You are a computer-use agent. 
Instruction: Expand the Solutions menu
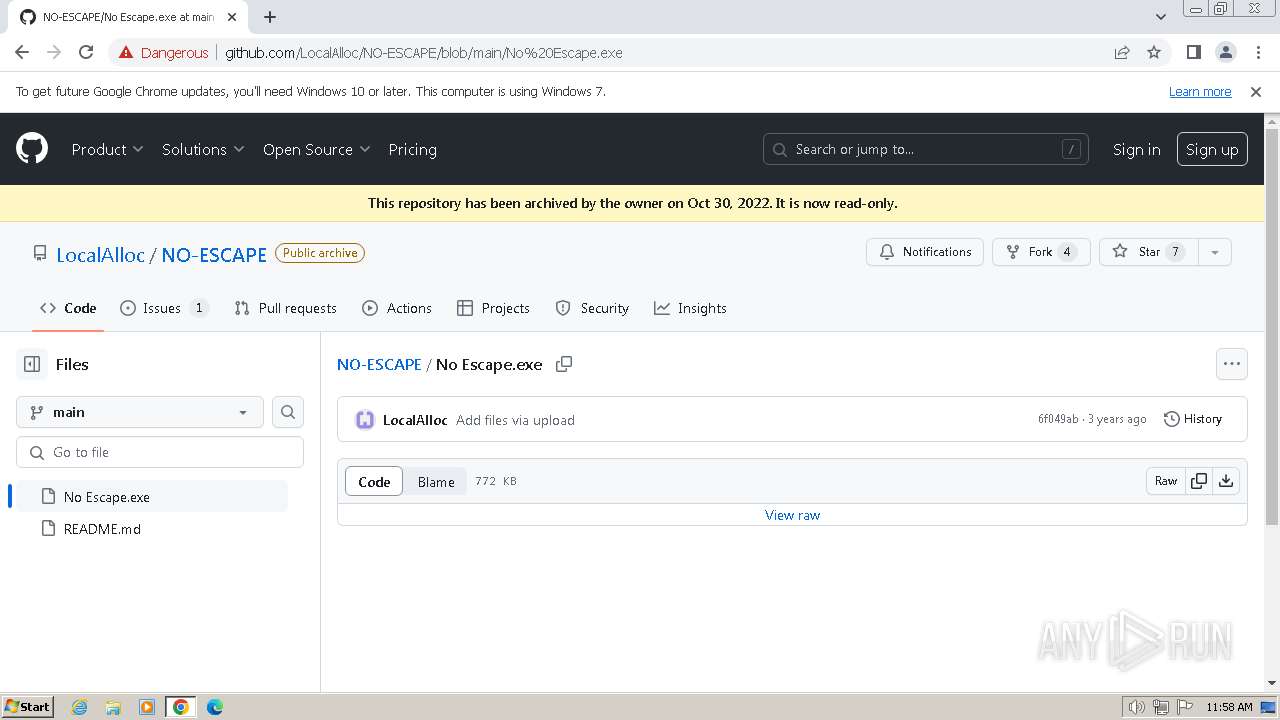pos(203,149)
